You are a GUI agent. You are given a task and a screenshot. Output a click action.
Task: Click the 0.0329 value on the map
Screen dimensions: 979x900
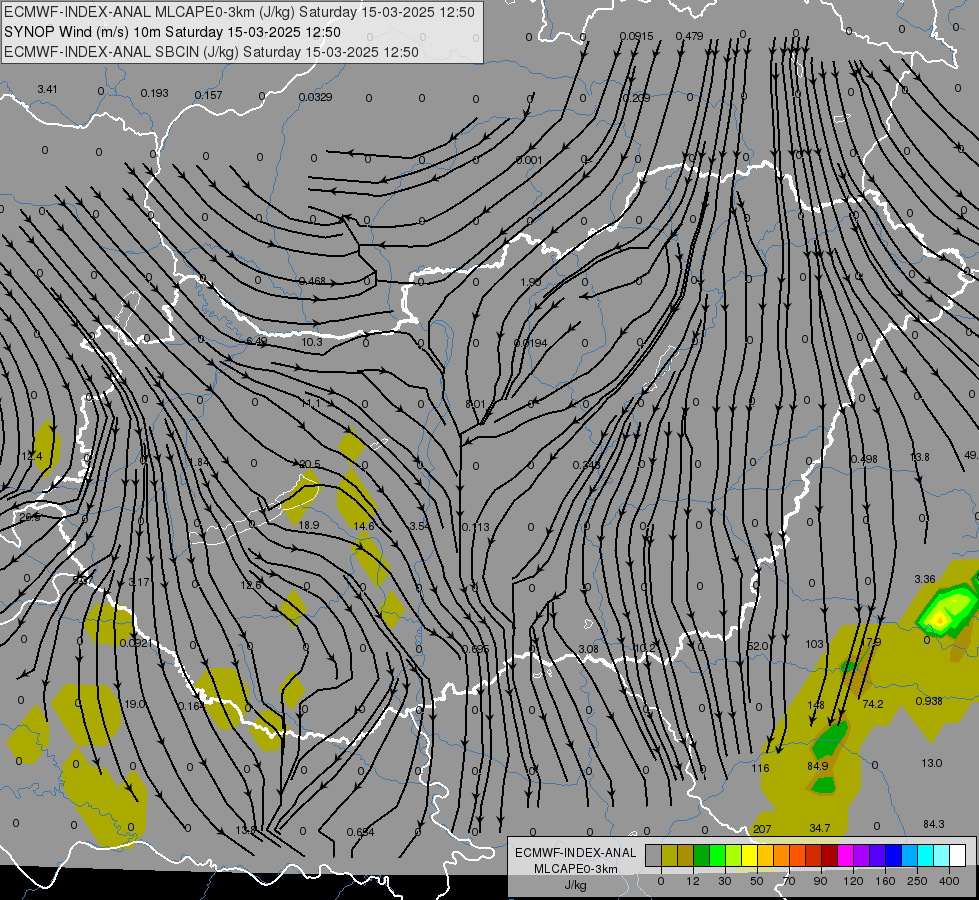click(x=315, y=97)
